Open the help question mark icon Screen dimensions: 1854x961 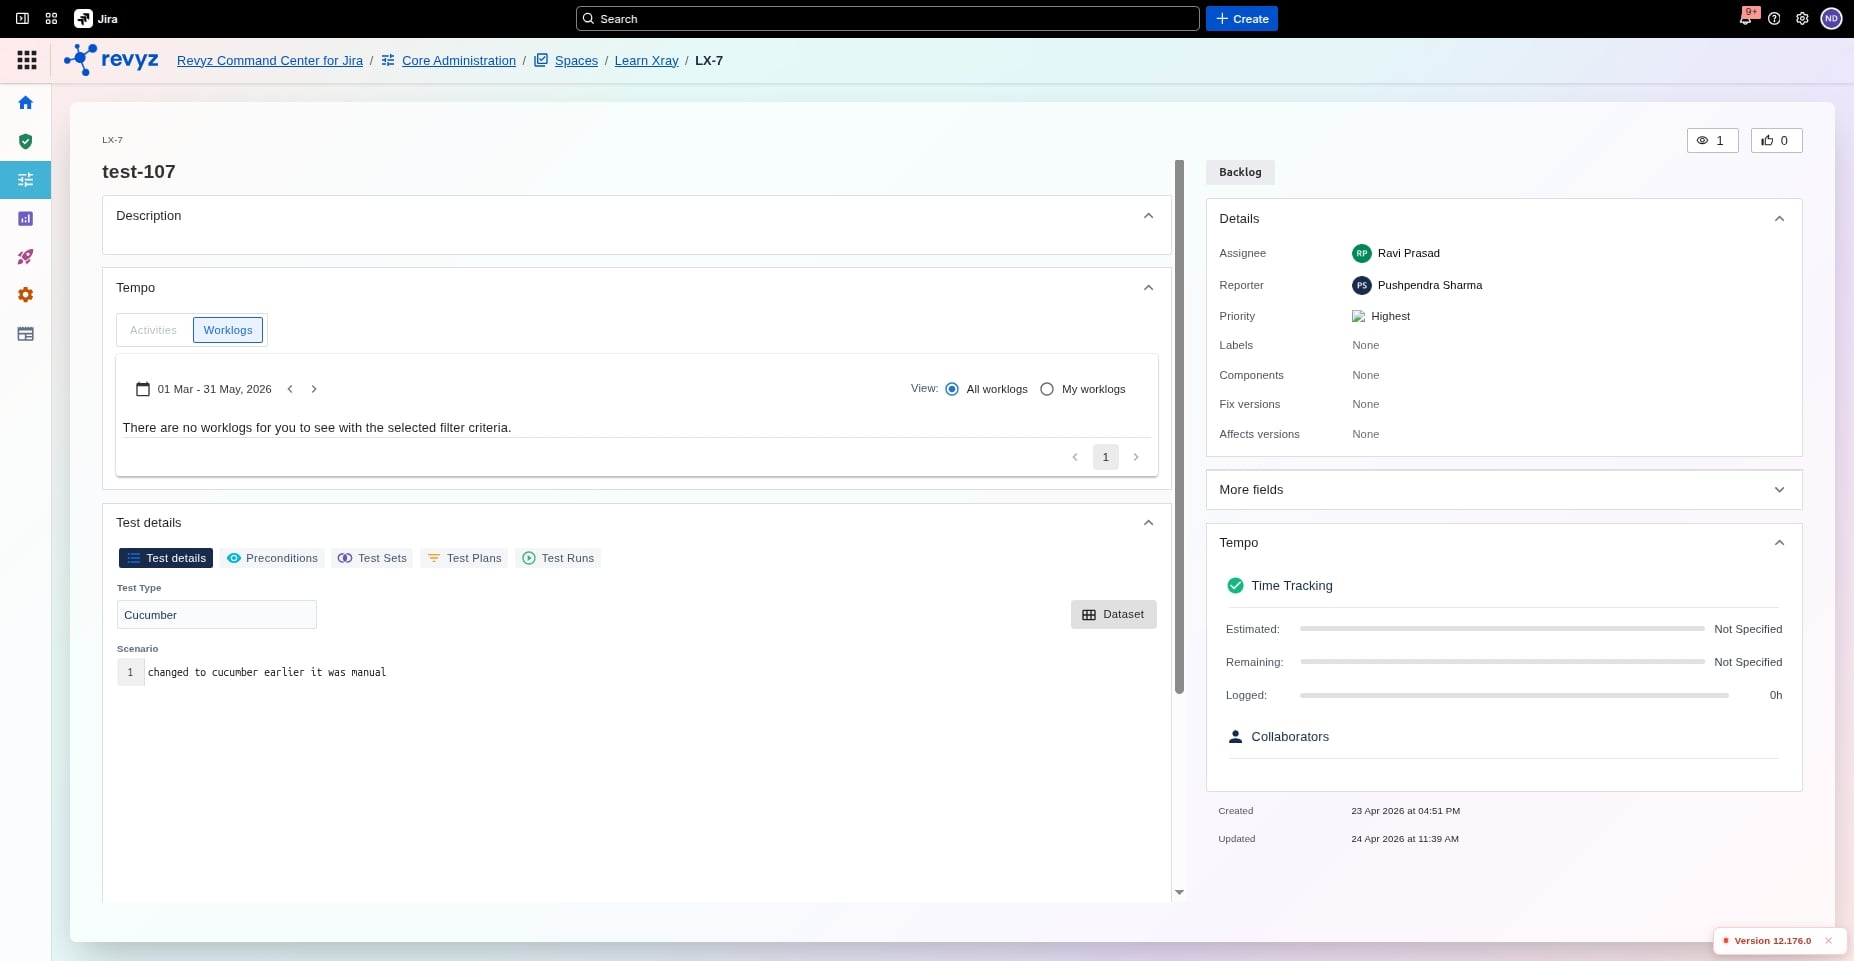pos(1774,18)
